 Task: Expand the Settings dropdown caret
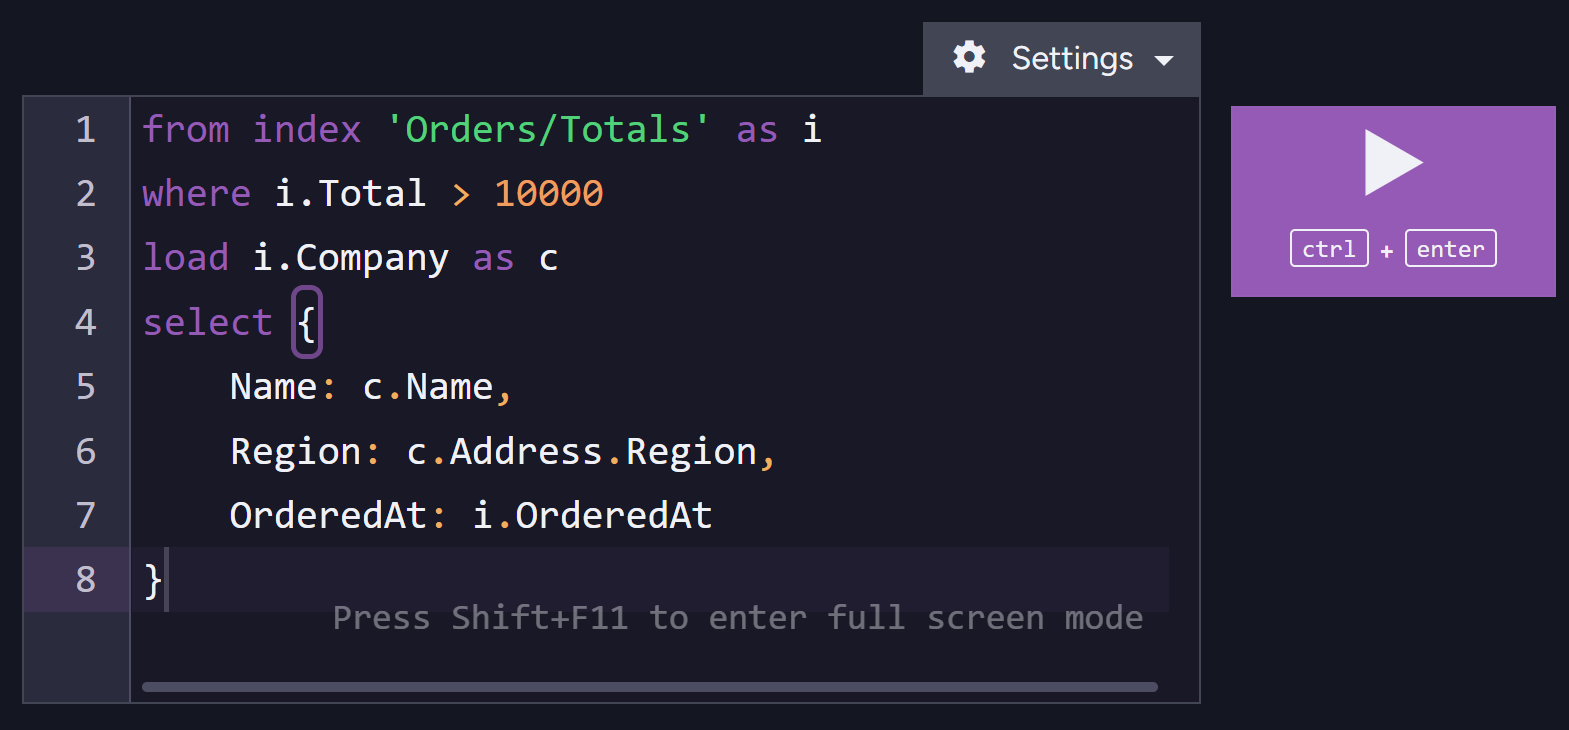point(1164,60)
